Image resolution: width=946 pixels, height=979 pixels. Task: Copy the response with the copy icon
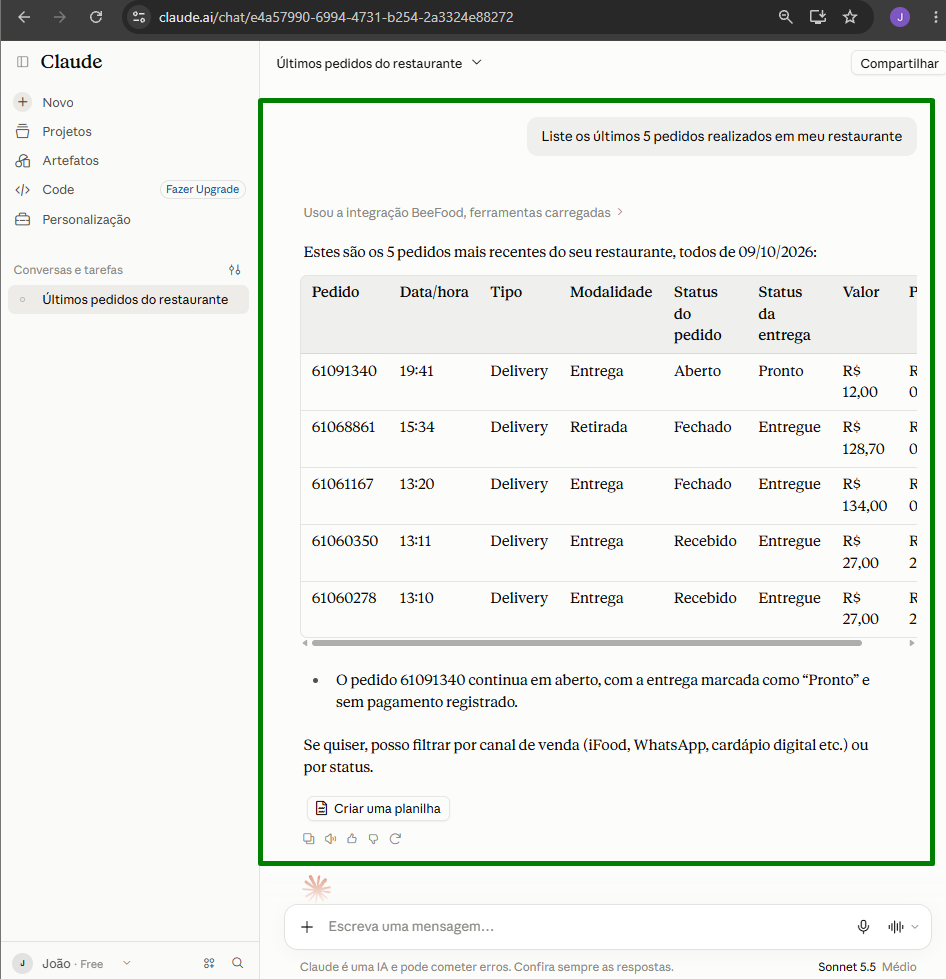(308, 839)
